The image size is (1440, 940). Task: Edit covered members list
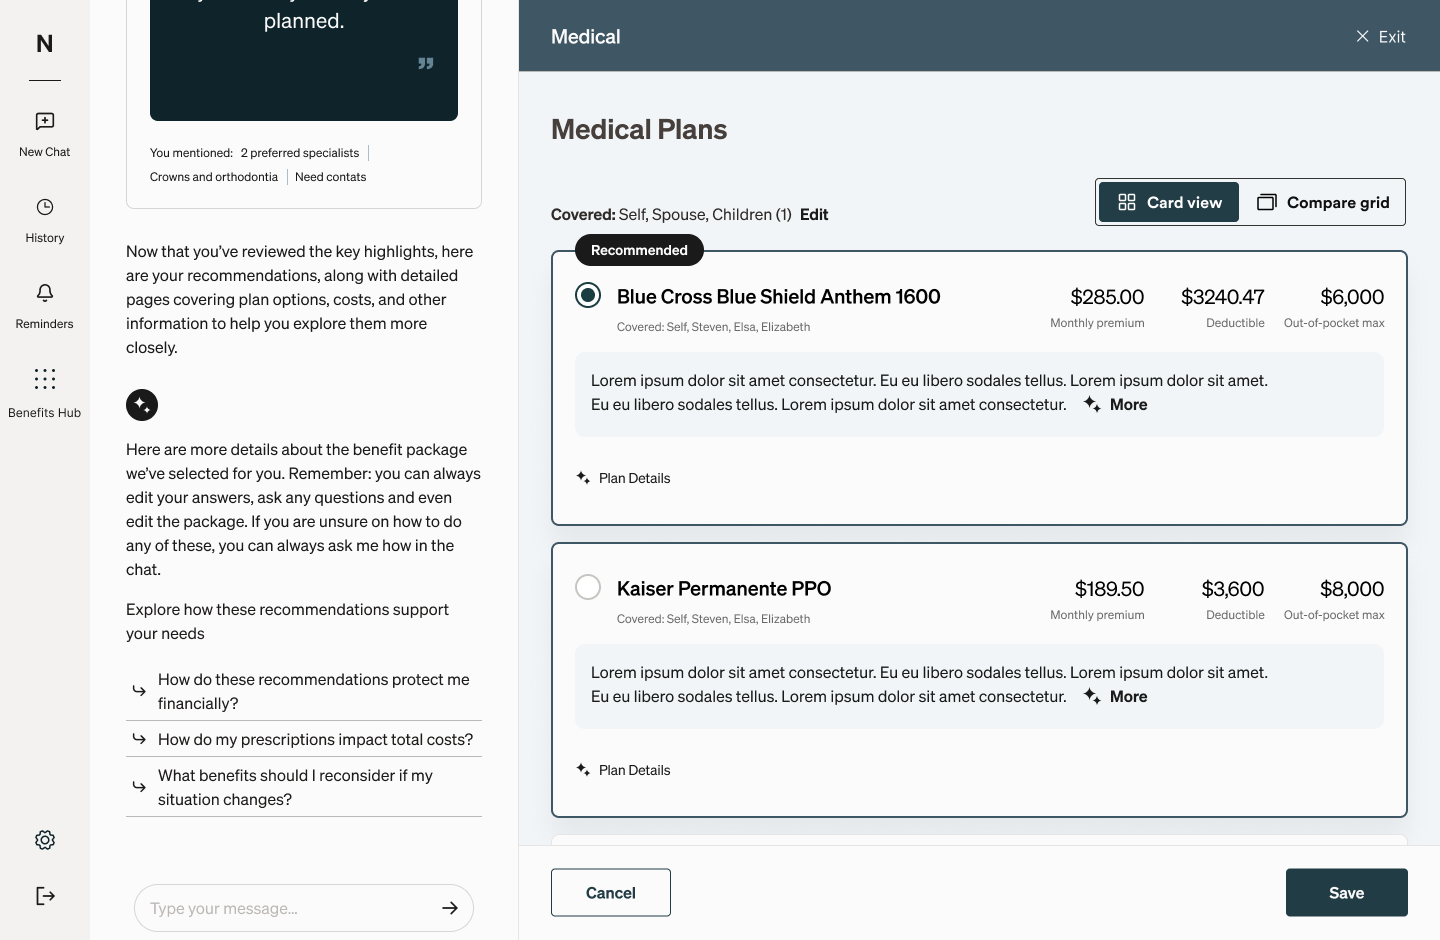pos(814,214)
